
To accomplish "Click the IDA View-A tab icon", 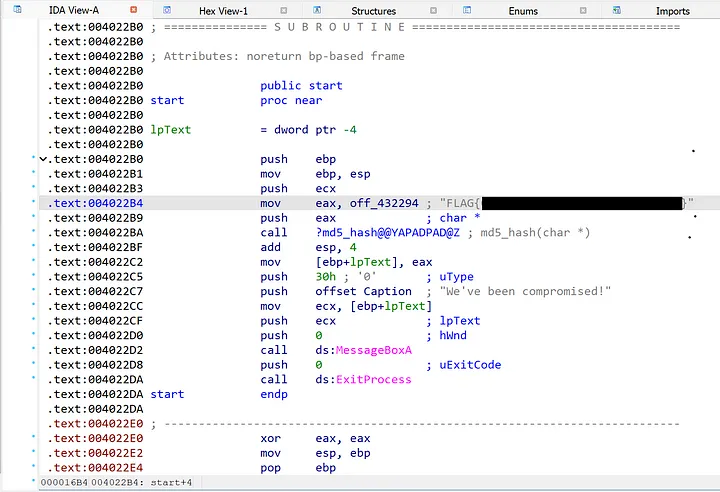I will pyautogui.click(x=17, y=9).
